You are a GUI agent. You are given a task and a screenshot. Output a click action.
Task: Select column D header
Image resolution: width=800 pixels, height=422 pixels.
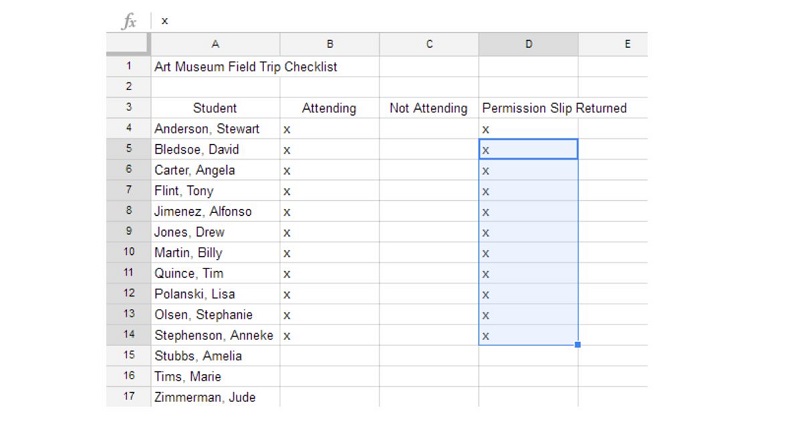(529, 44)
